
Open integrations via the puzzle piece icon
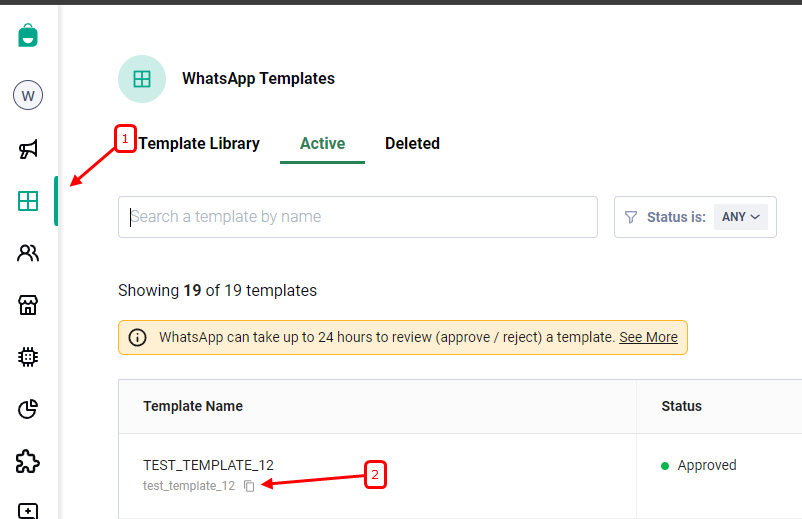point(28,461)
